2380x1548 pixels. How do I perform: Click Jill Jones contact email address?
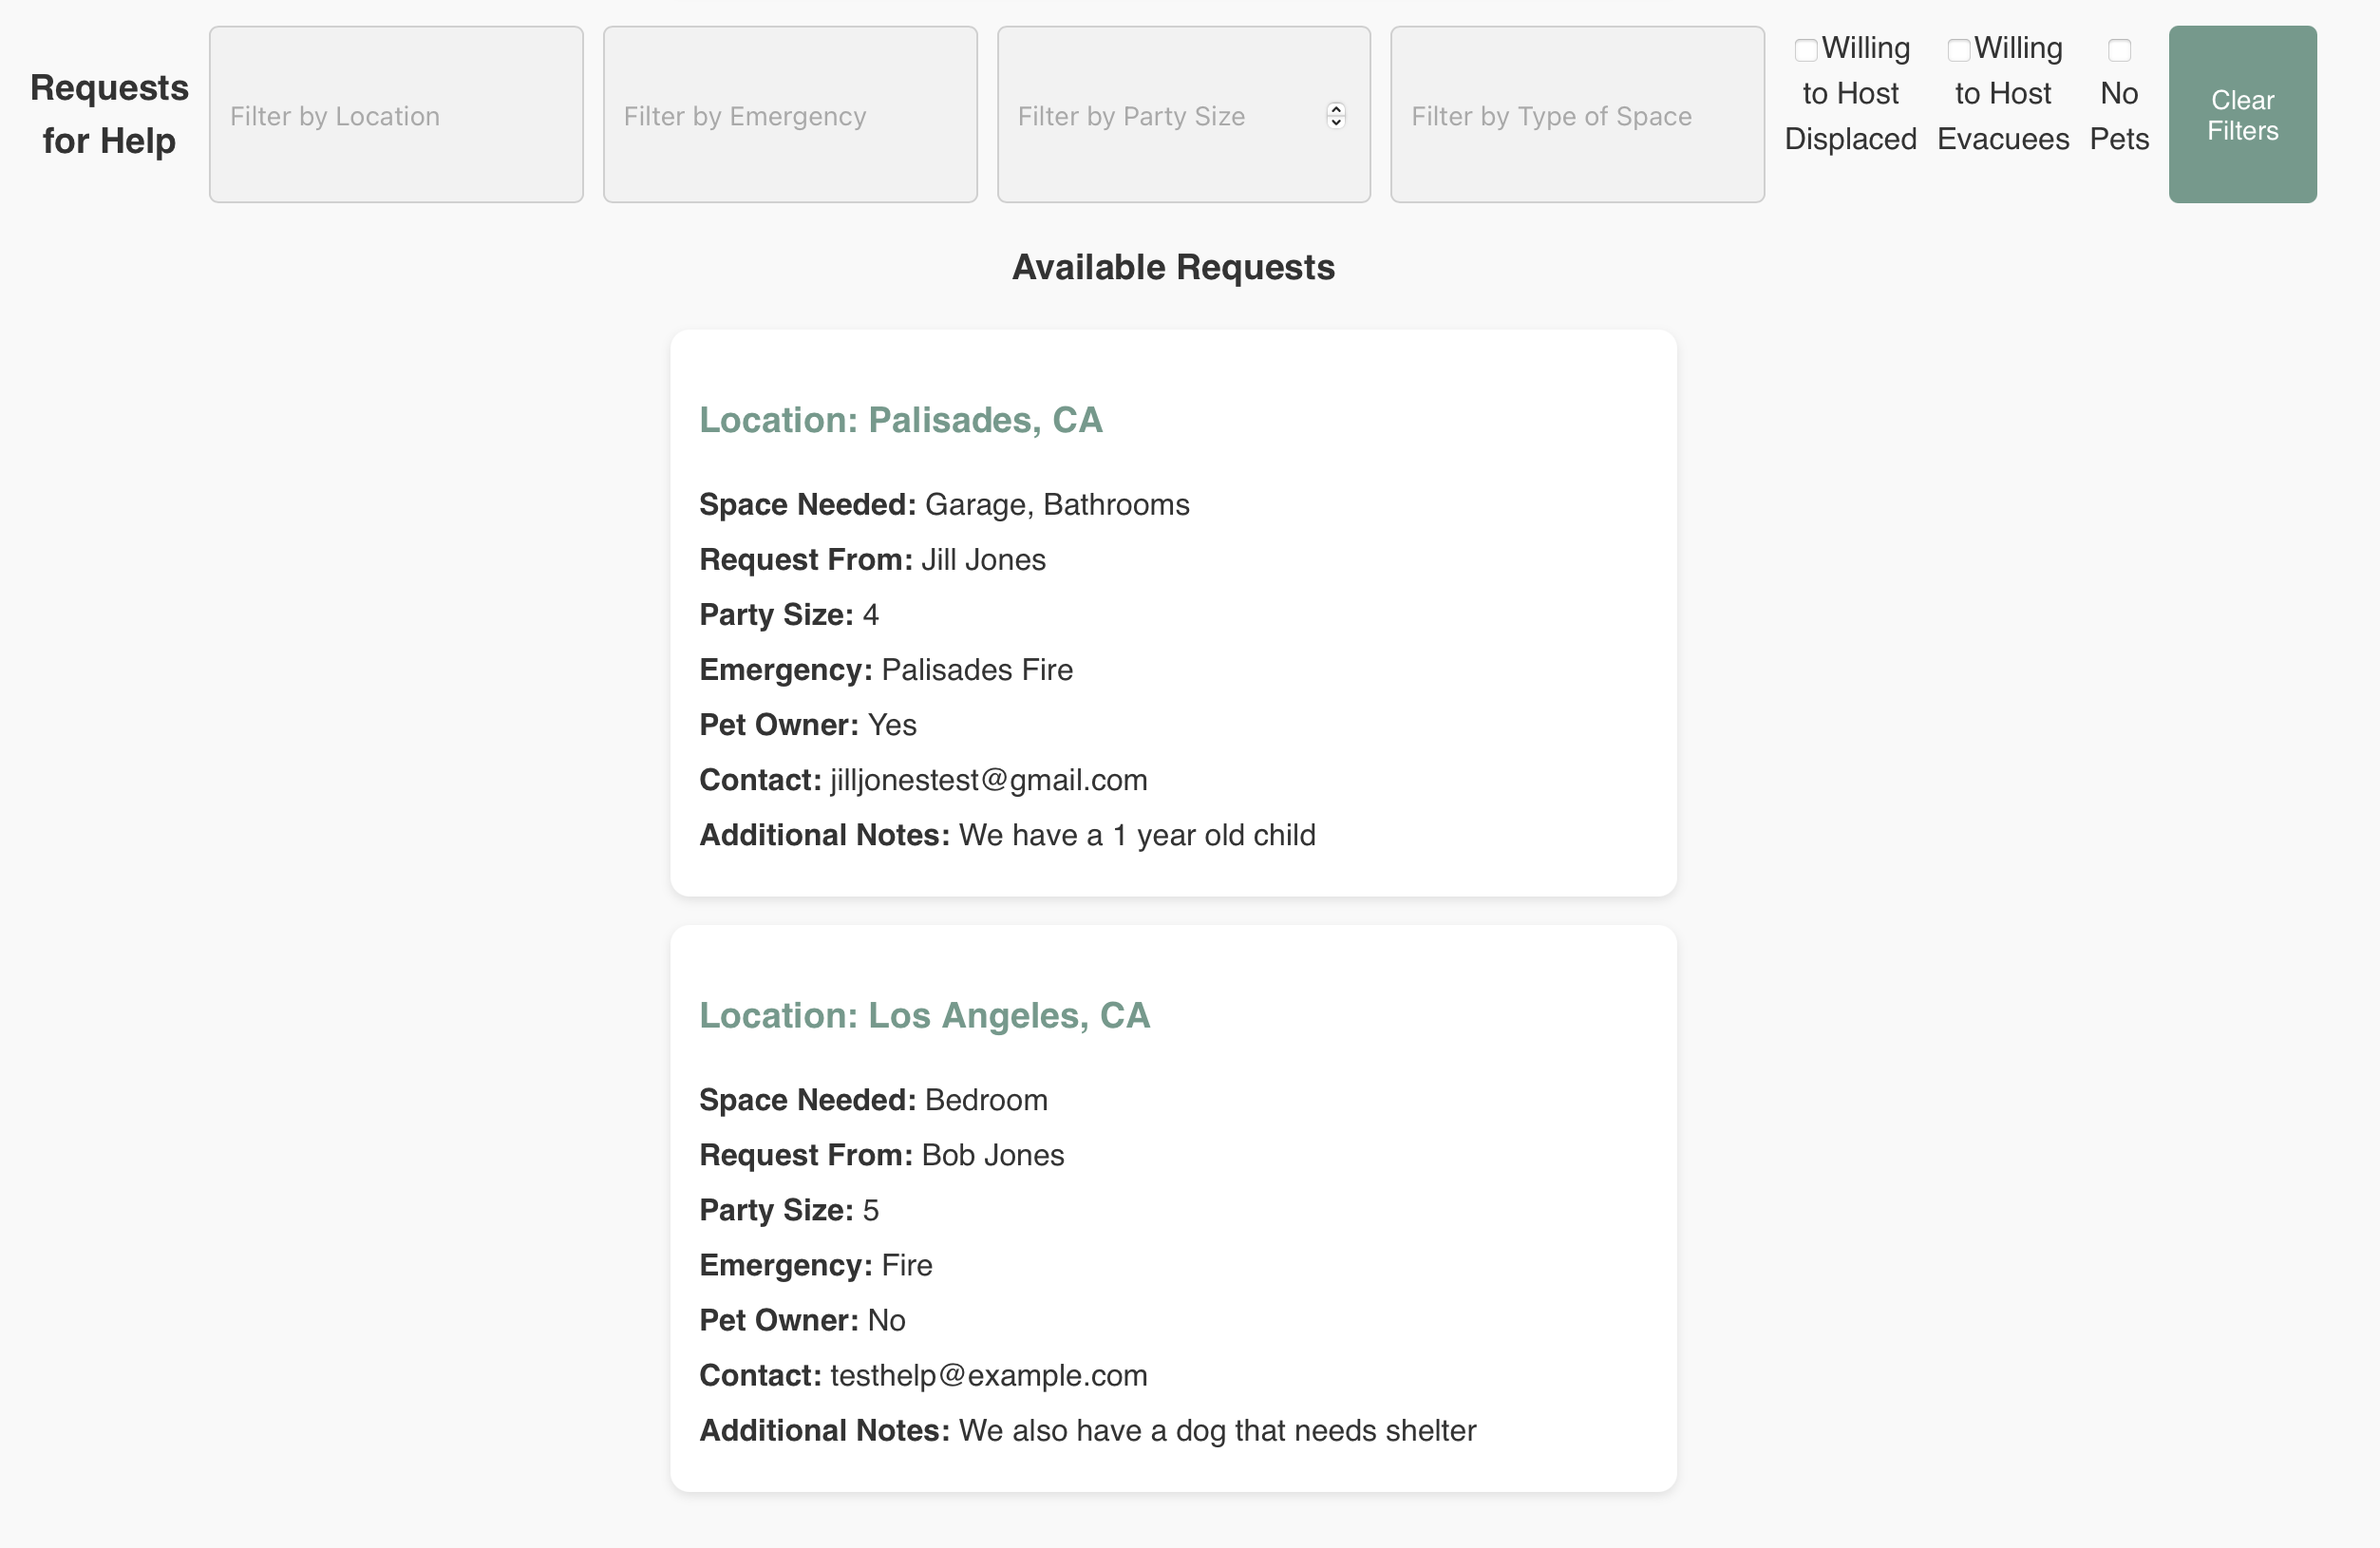pyautogui.click(x=988, y=780)
